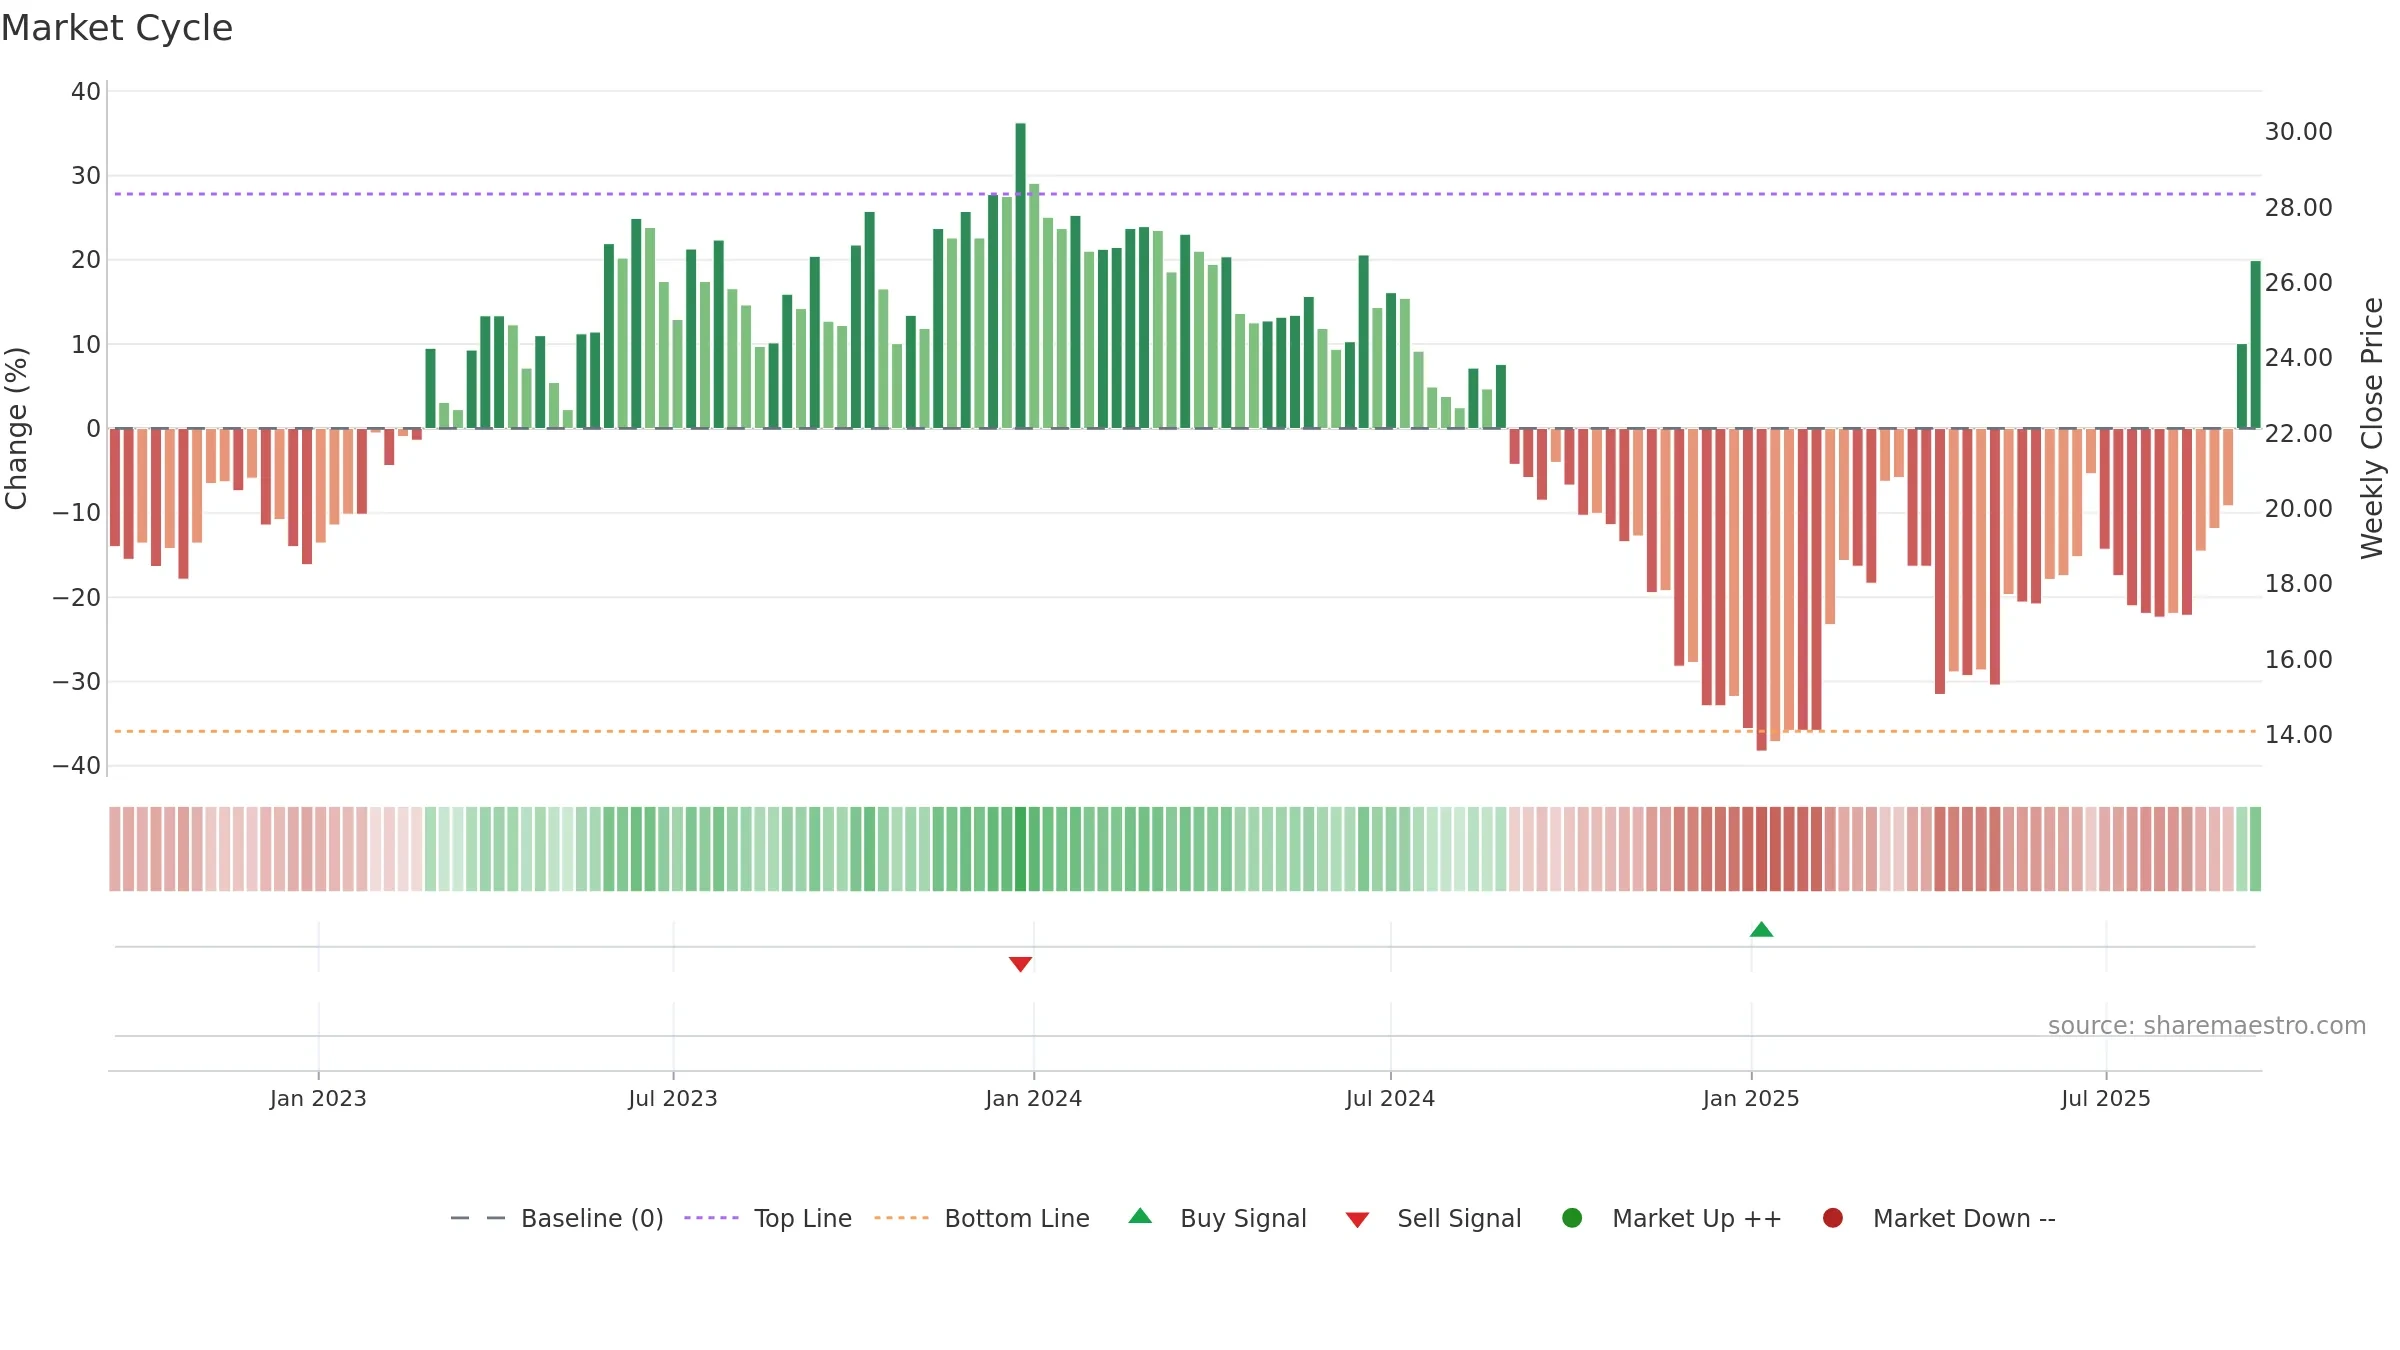2400x1350 pixels.
Task: Click the 14.00 price axis label
Action: (x=2298, y=735)
